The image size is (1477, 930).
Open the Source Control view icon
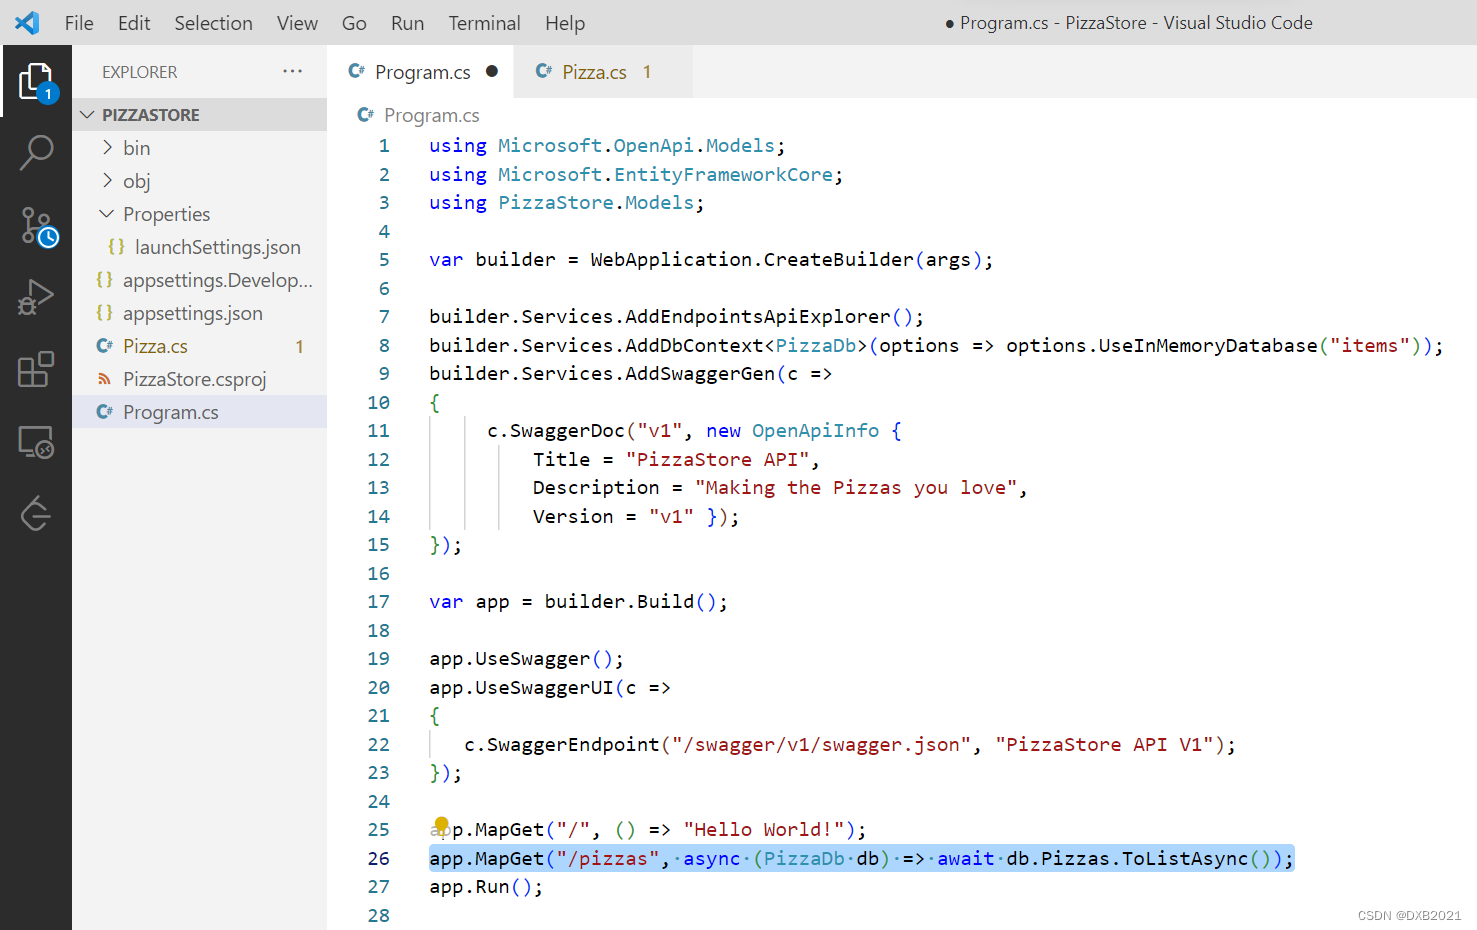click(x=38, y=226)
